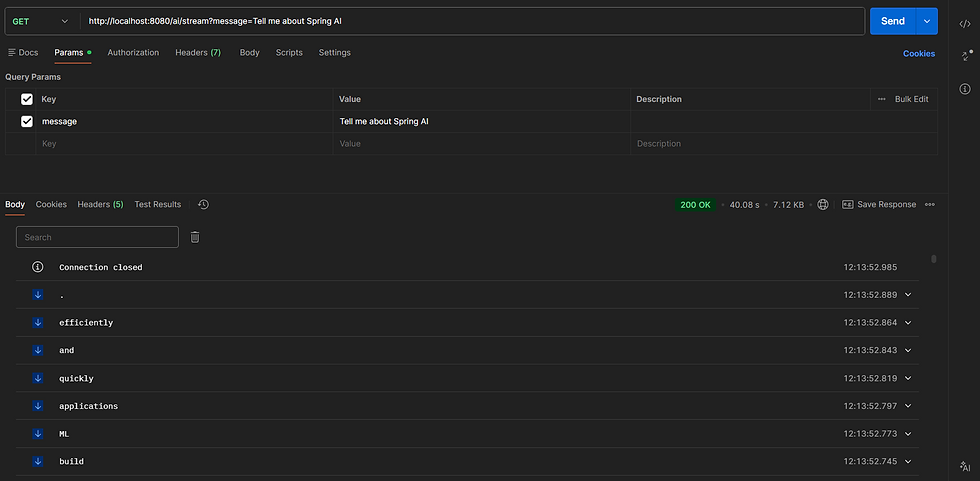Click the timestamp 12:13:52.985
The image size is (980, 481).
[870, 267]
